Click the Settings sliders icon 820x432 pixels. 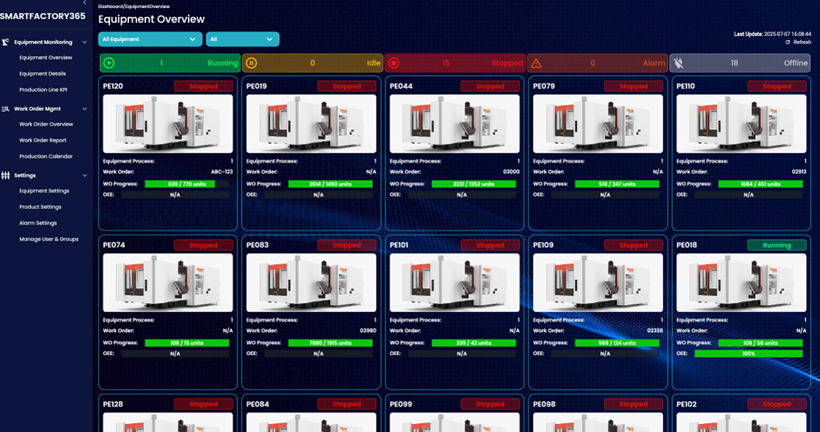click(6, 175)
